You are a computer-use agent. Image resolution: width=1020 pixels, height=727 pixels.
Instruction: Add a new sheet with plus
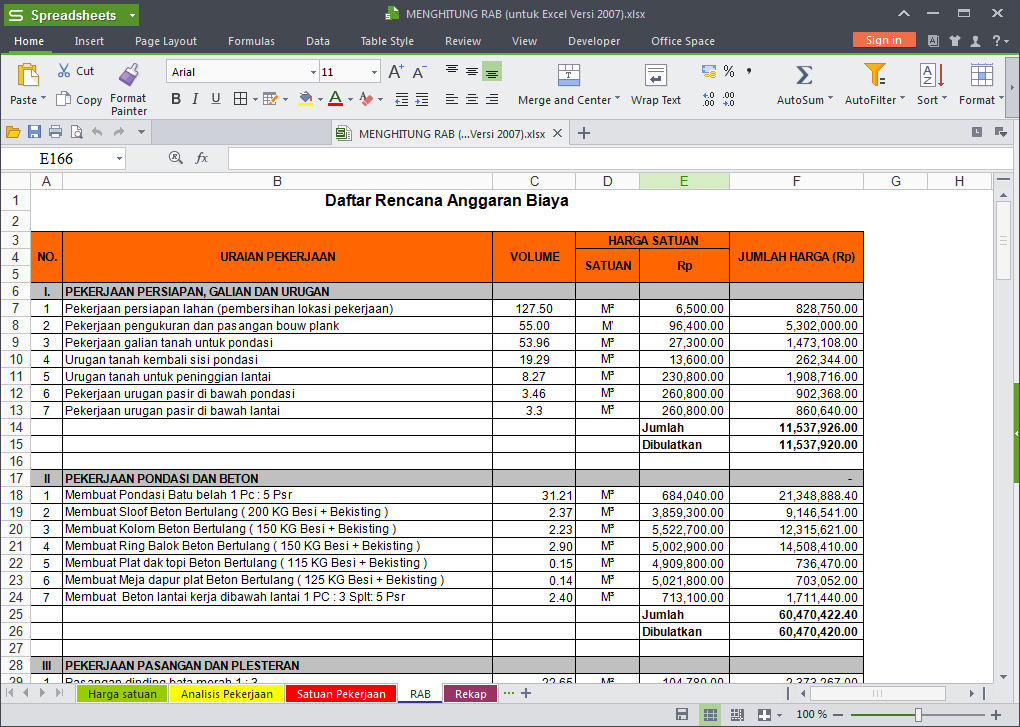coord(526,693)
